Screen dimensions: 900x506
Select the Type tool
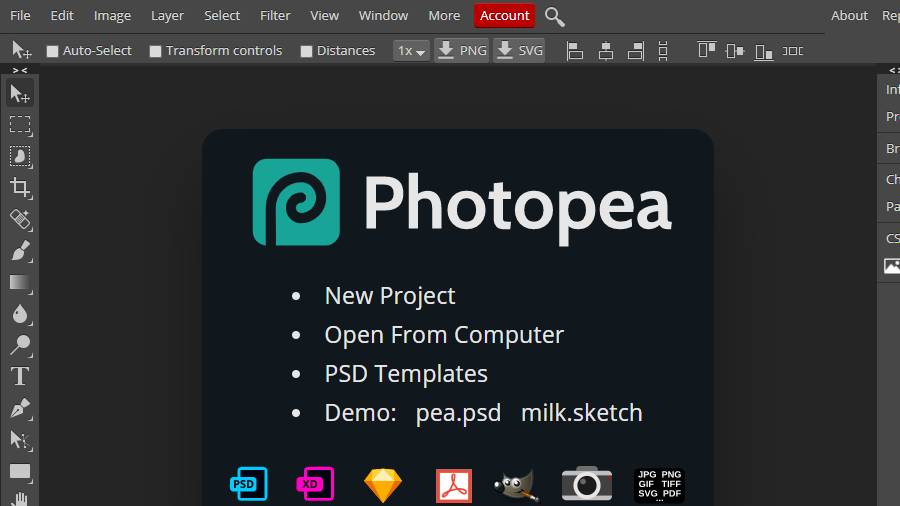tap(20, 377)
